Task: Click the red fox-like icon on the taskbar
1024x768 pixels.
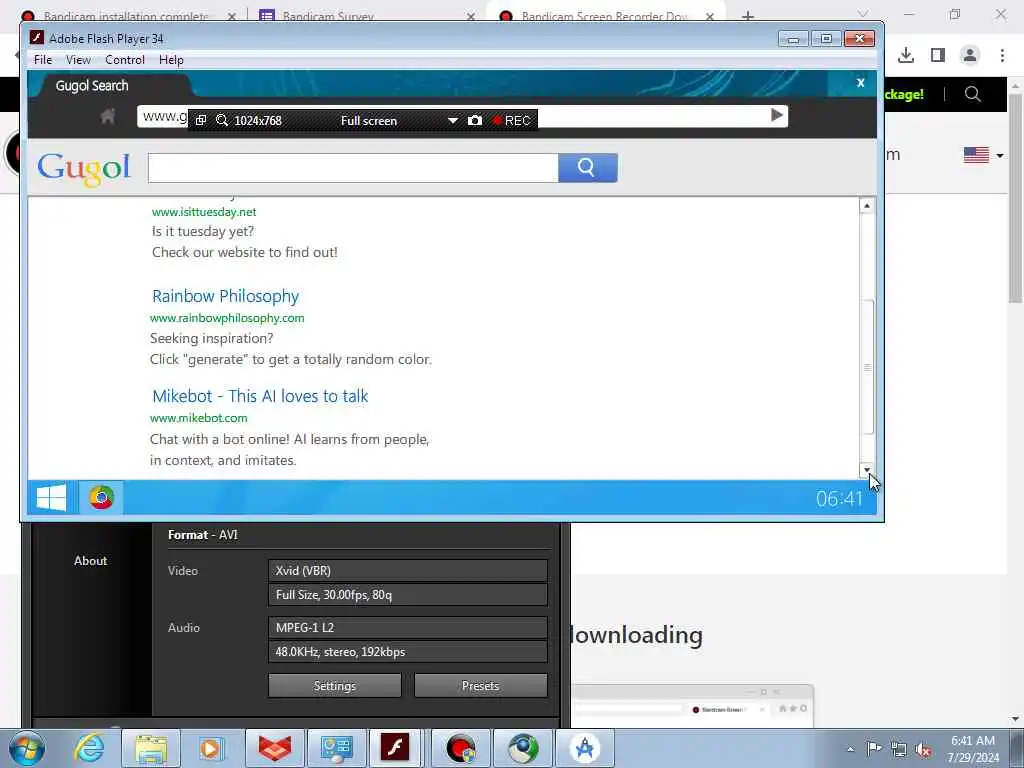Action: 275,748
